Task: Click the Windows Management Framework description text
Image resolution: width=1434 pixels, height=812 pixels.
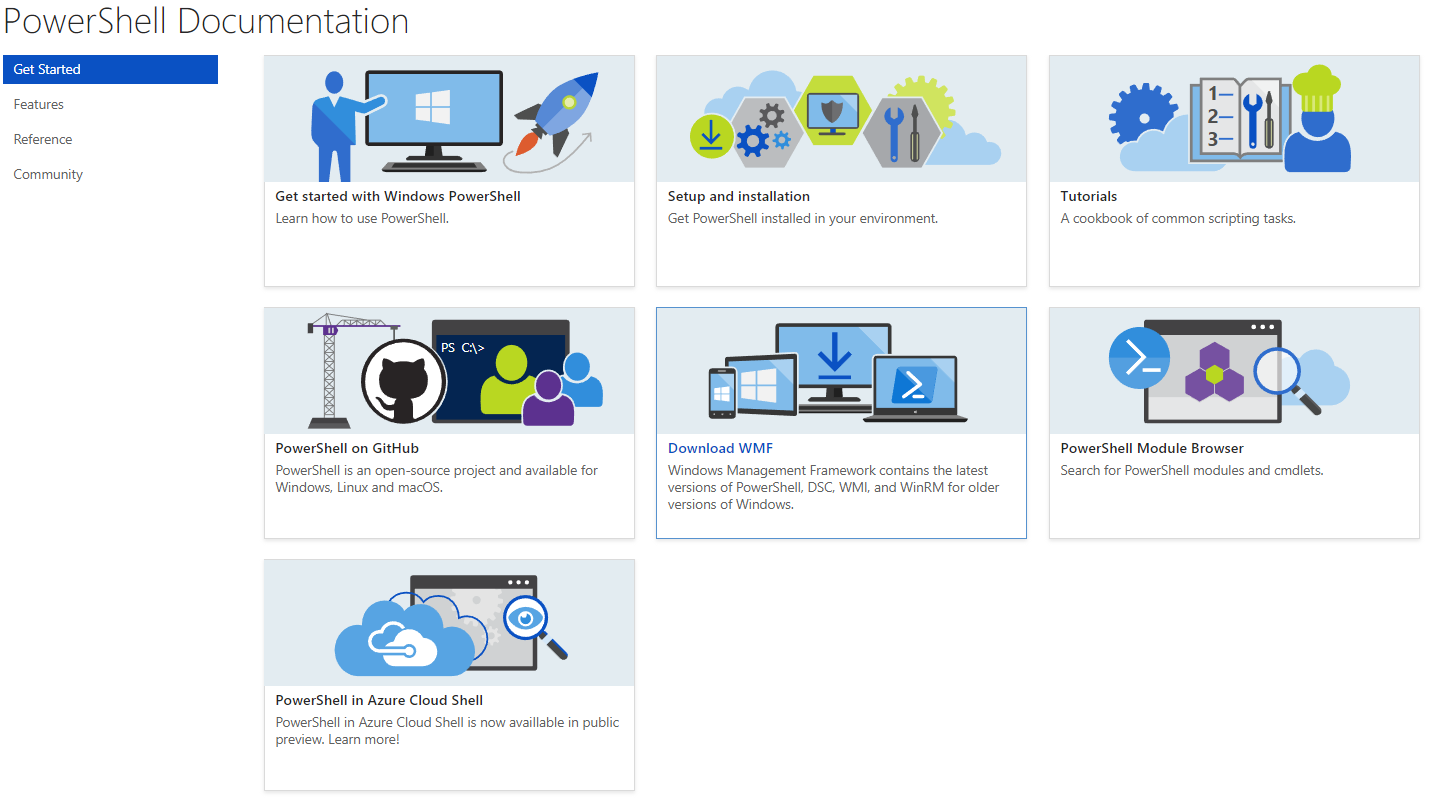Action: click(x=834, y=487)
